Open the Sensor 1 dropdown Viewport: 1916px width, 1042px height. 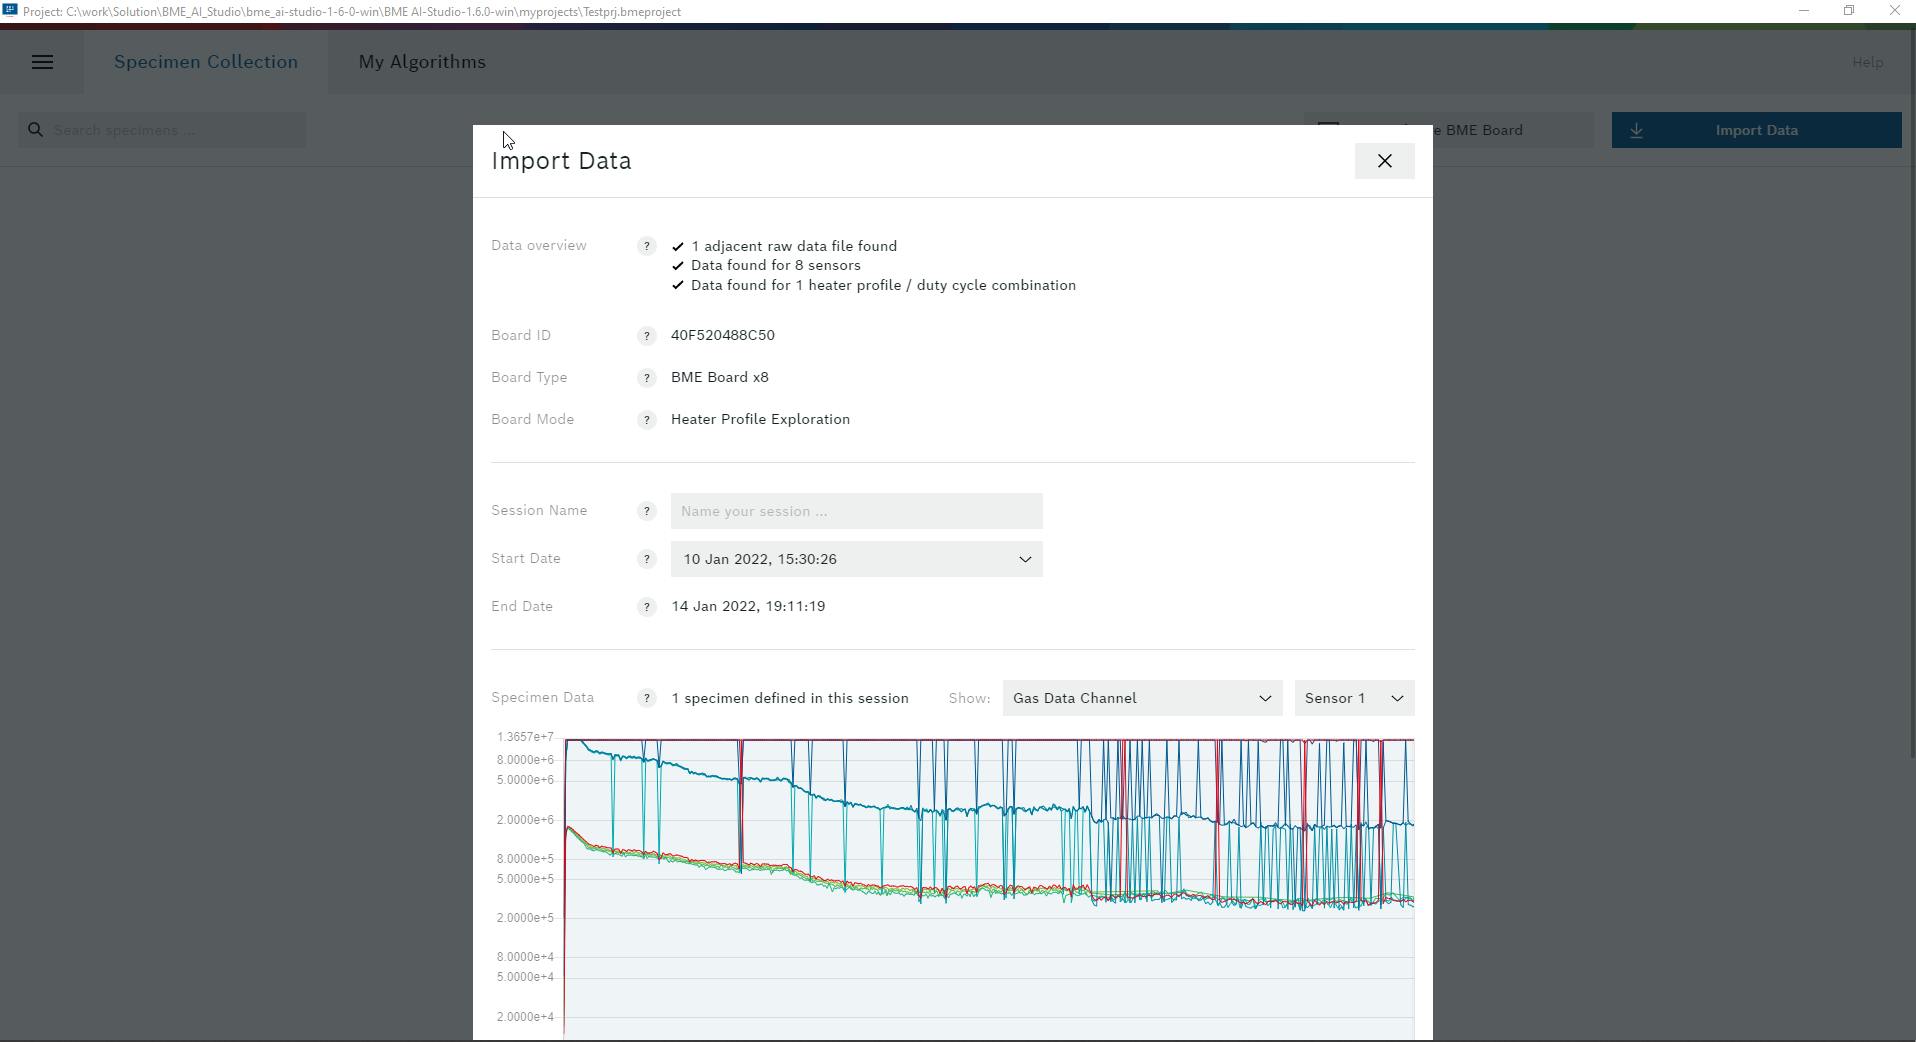tap(1353, 698)
